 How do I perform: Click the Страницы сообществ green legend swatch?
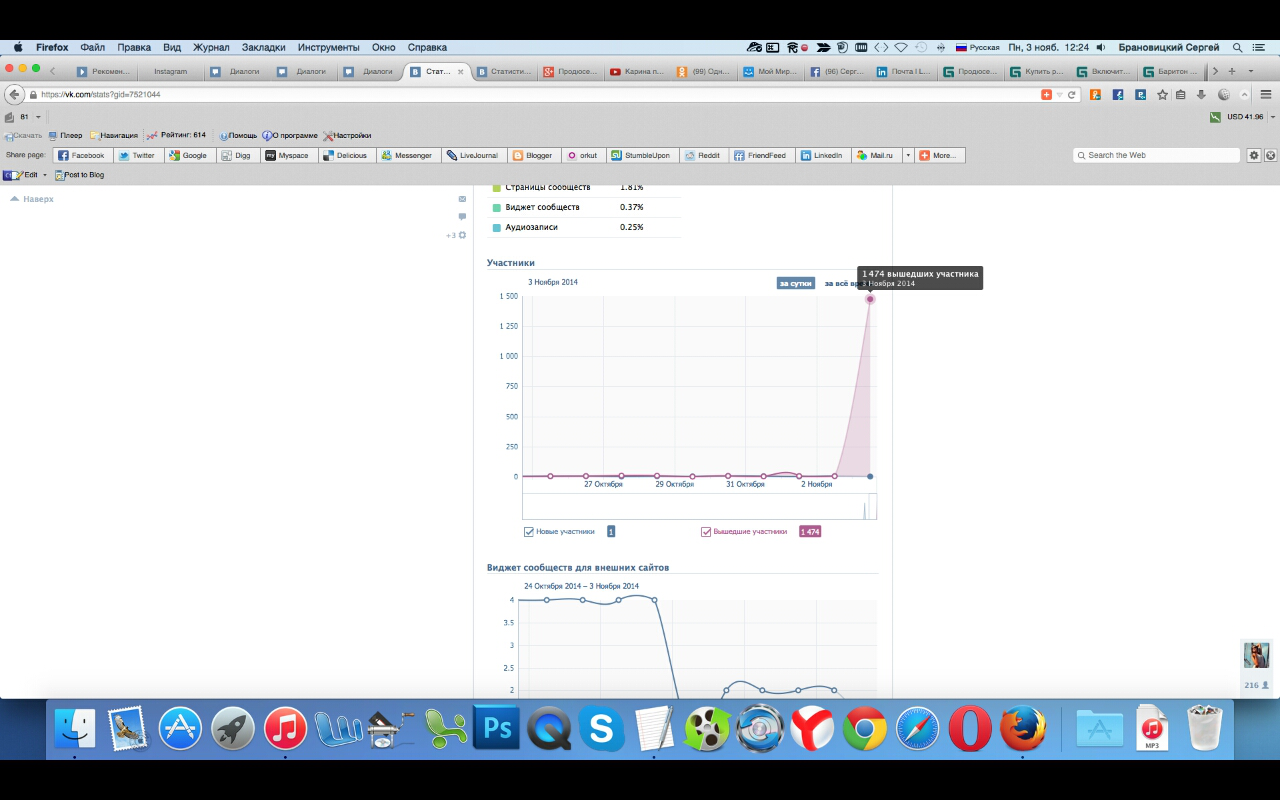click(x=497, y=188)
